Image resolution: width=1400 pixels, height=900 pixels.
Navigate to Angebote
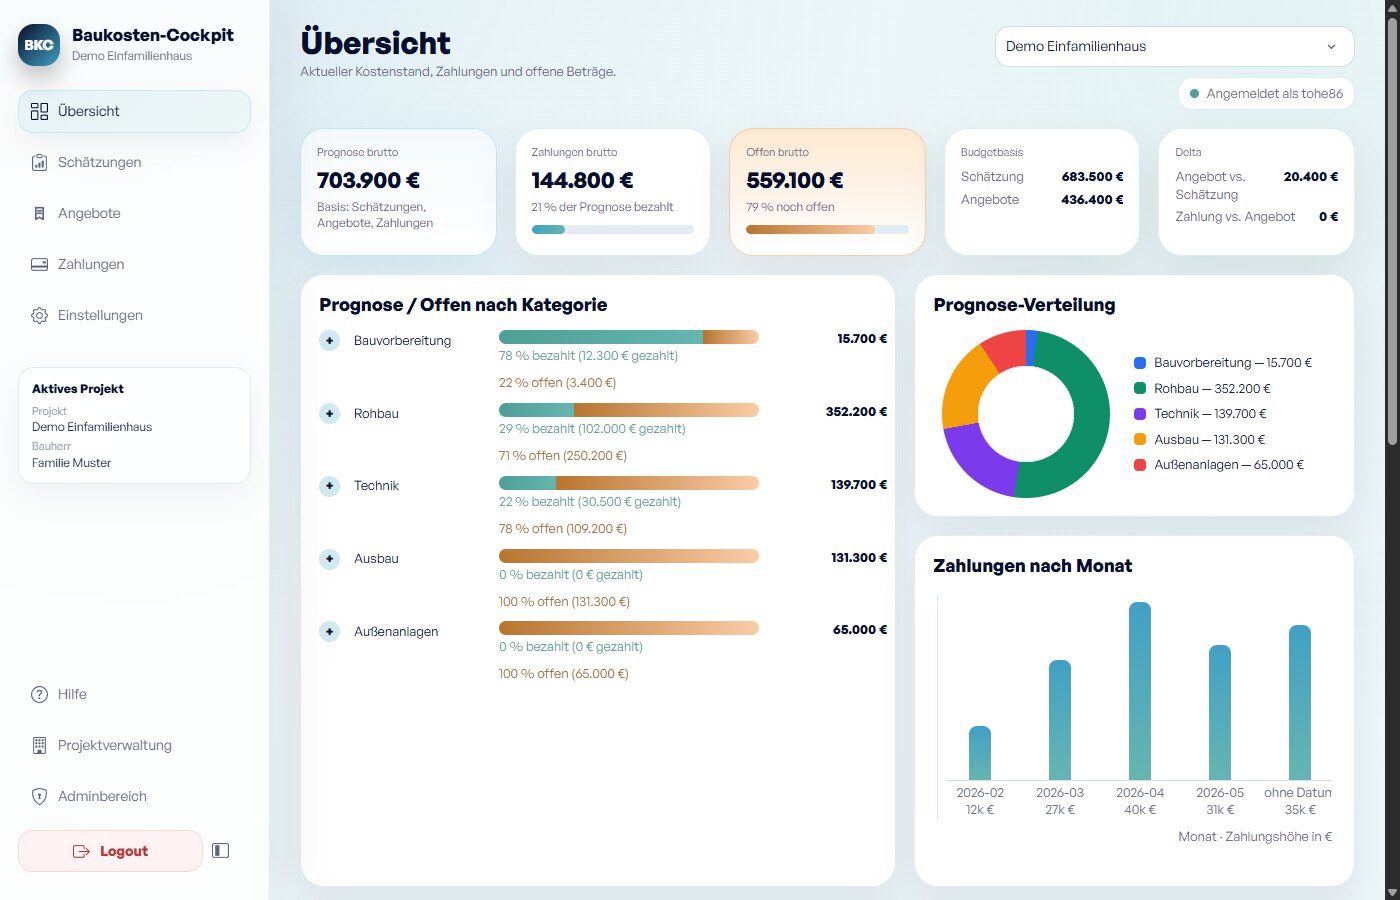tap(134, 213)
